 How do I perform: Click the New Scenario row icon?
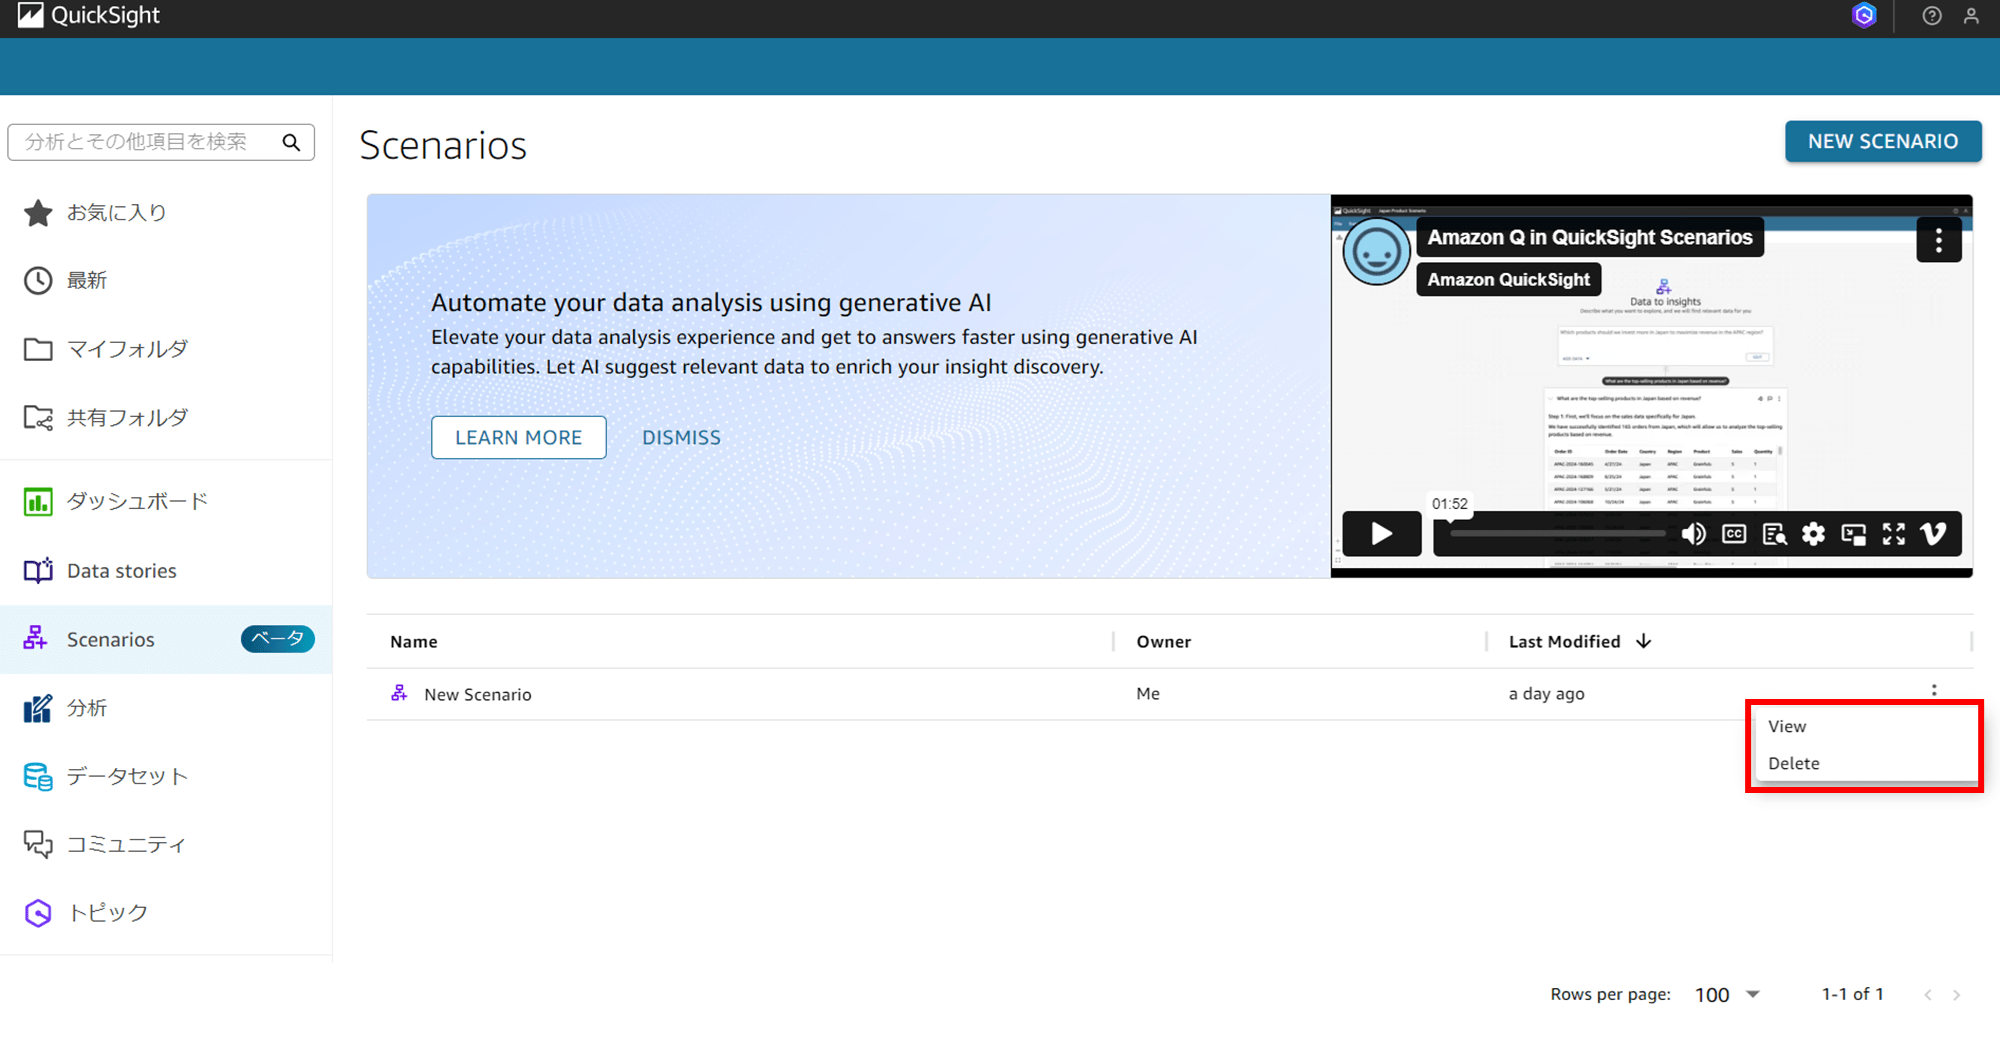tap(399, 693)
